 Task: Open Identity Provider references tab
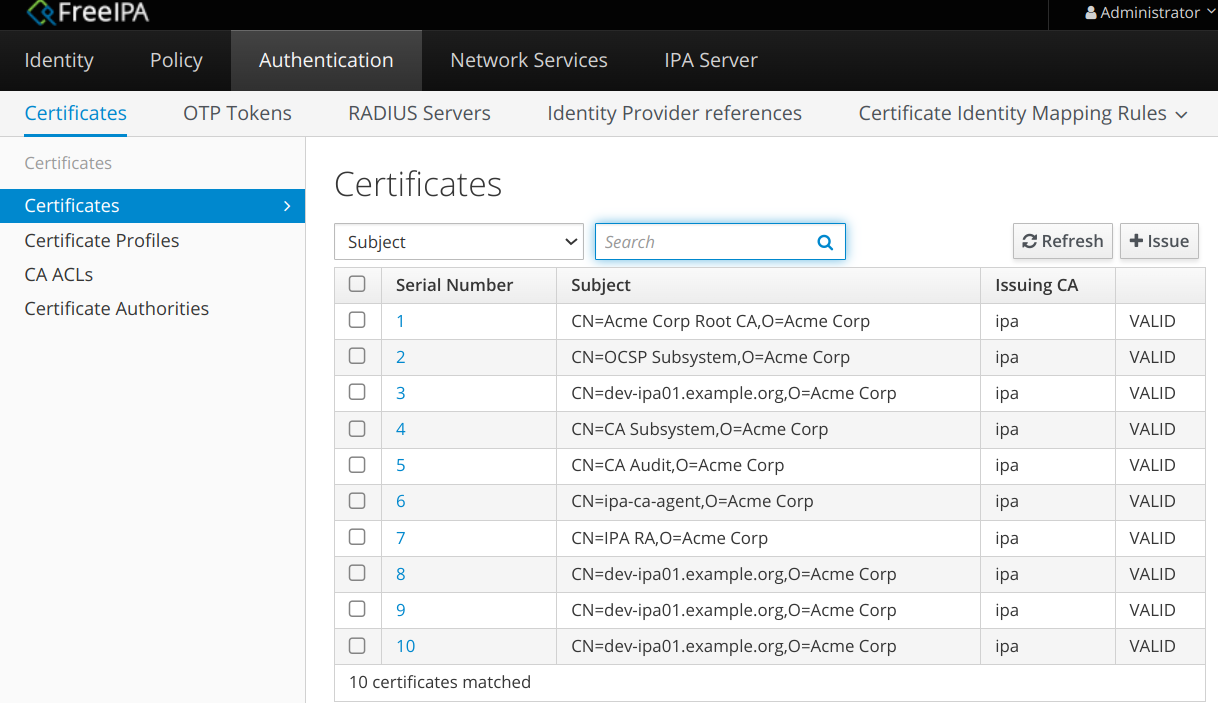[675, 113]
